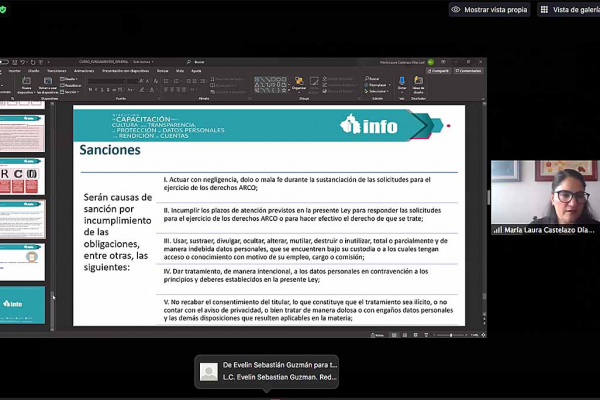Open Revisar ribbon tab

[x=163, y=71]
